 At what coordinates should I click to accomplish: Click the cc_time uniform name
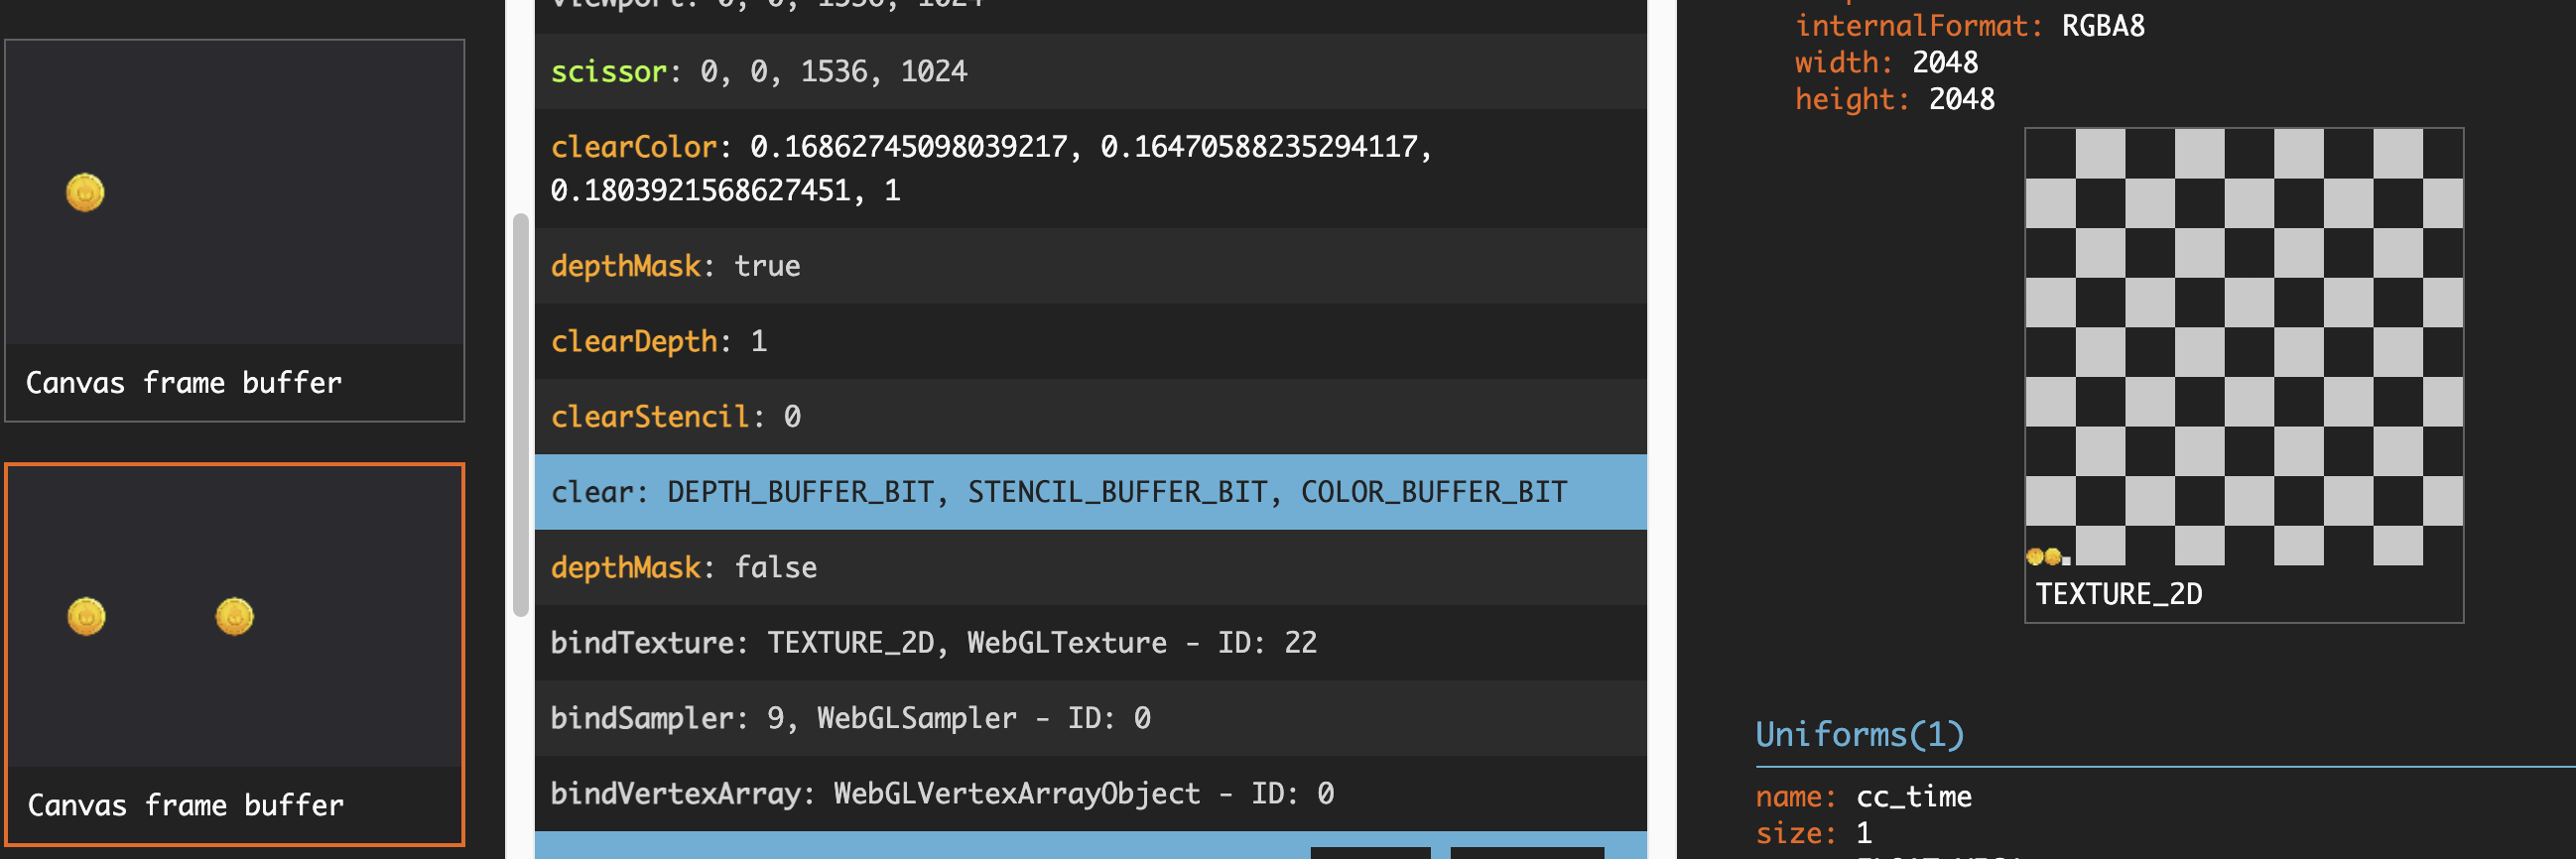point(1913,797)
